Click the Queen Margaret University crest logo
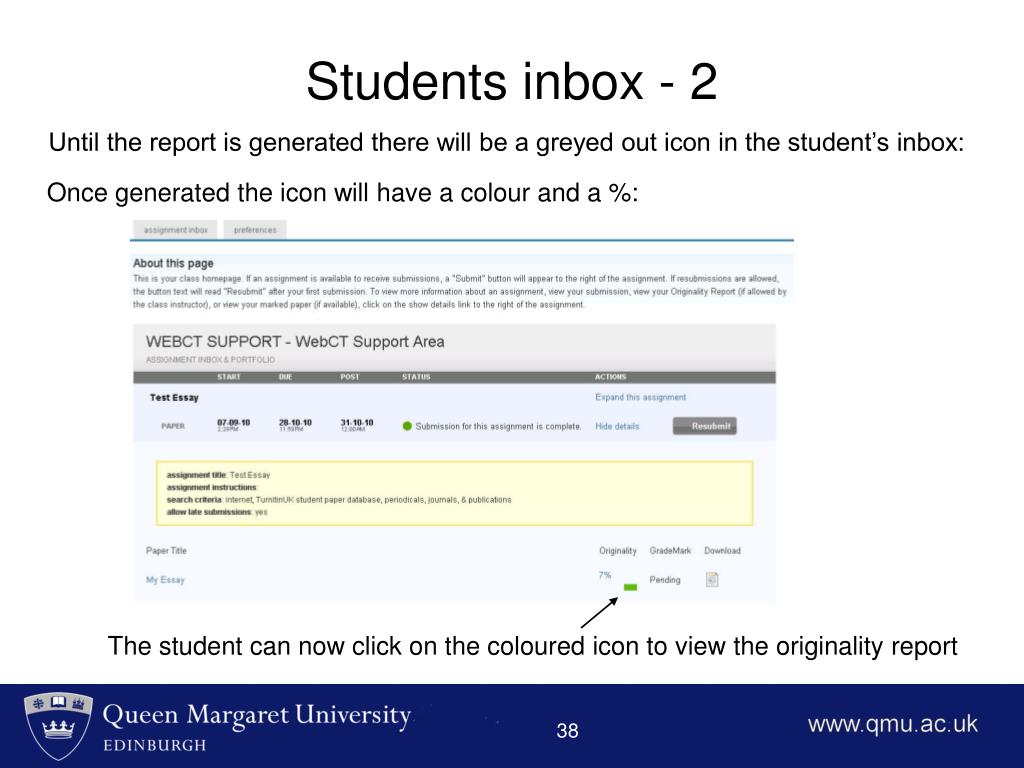Screen dimensions: 1024x768 (x=58, y=726)
